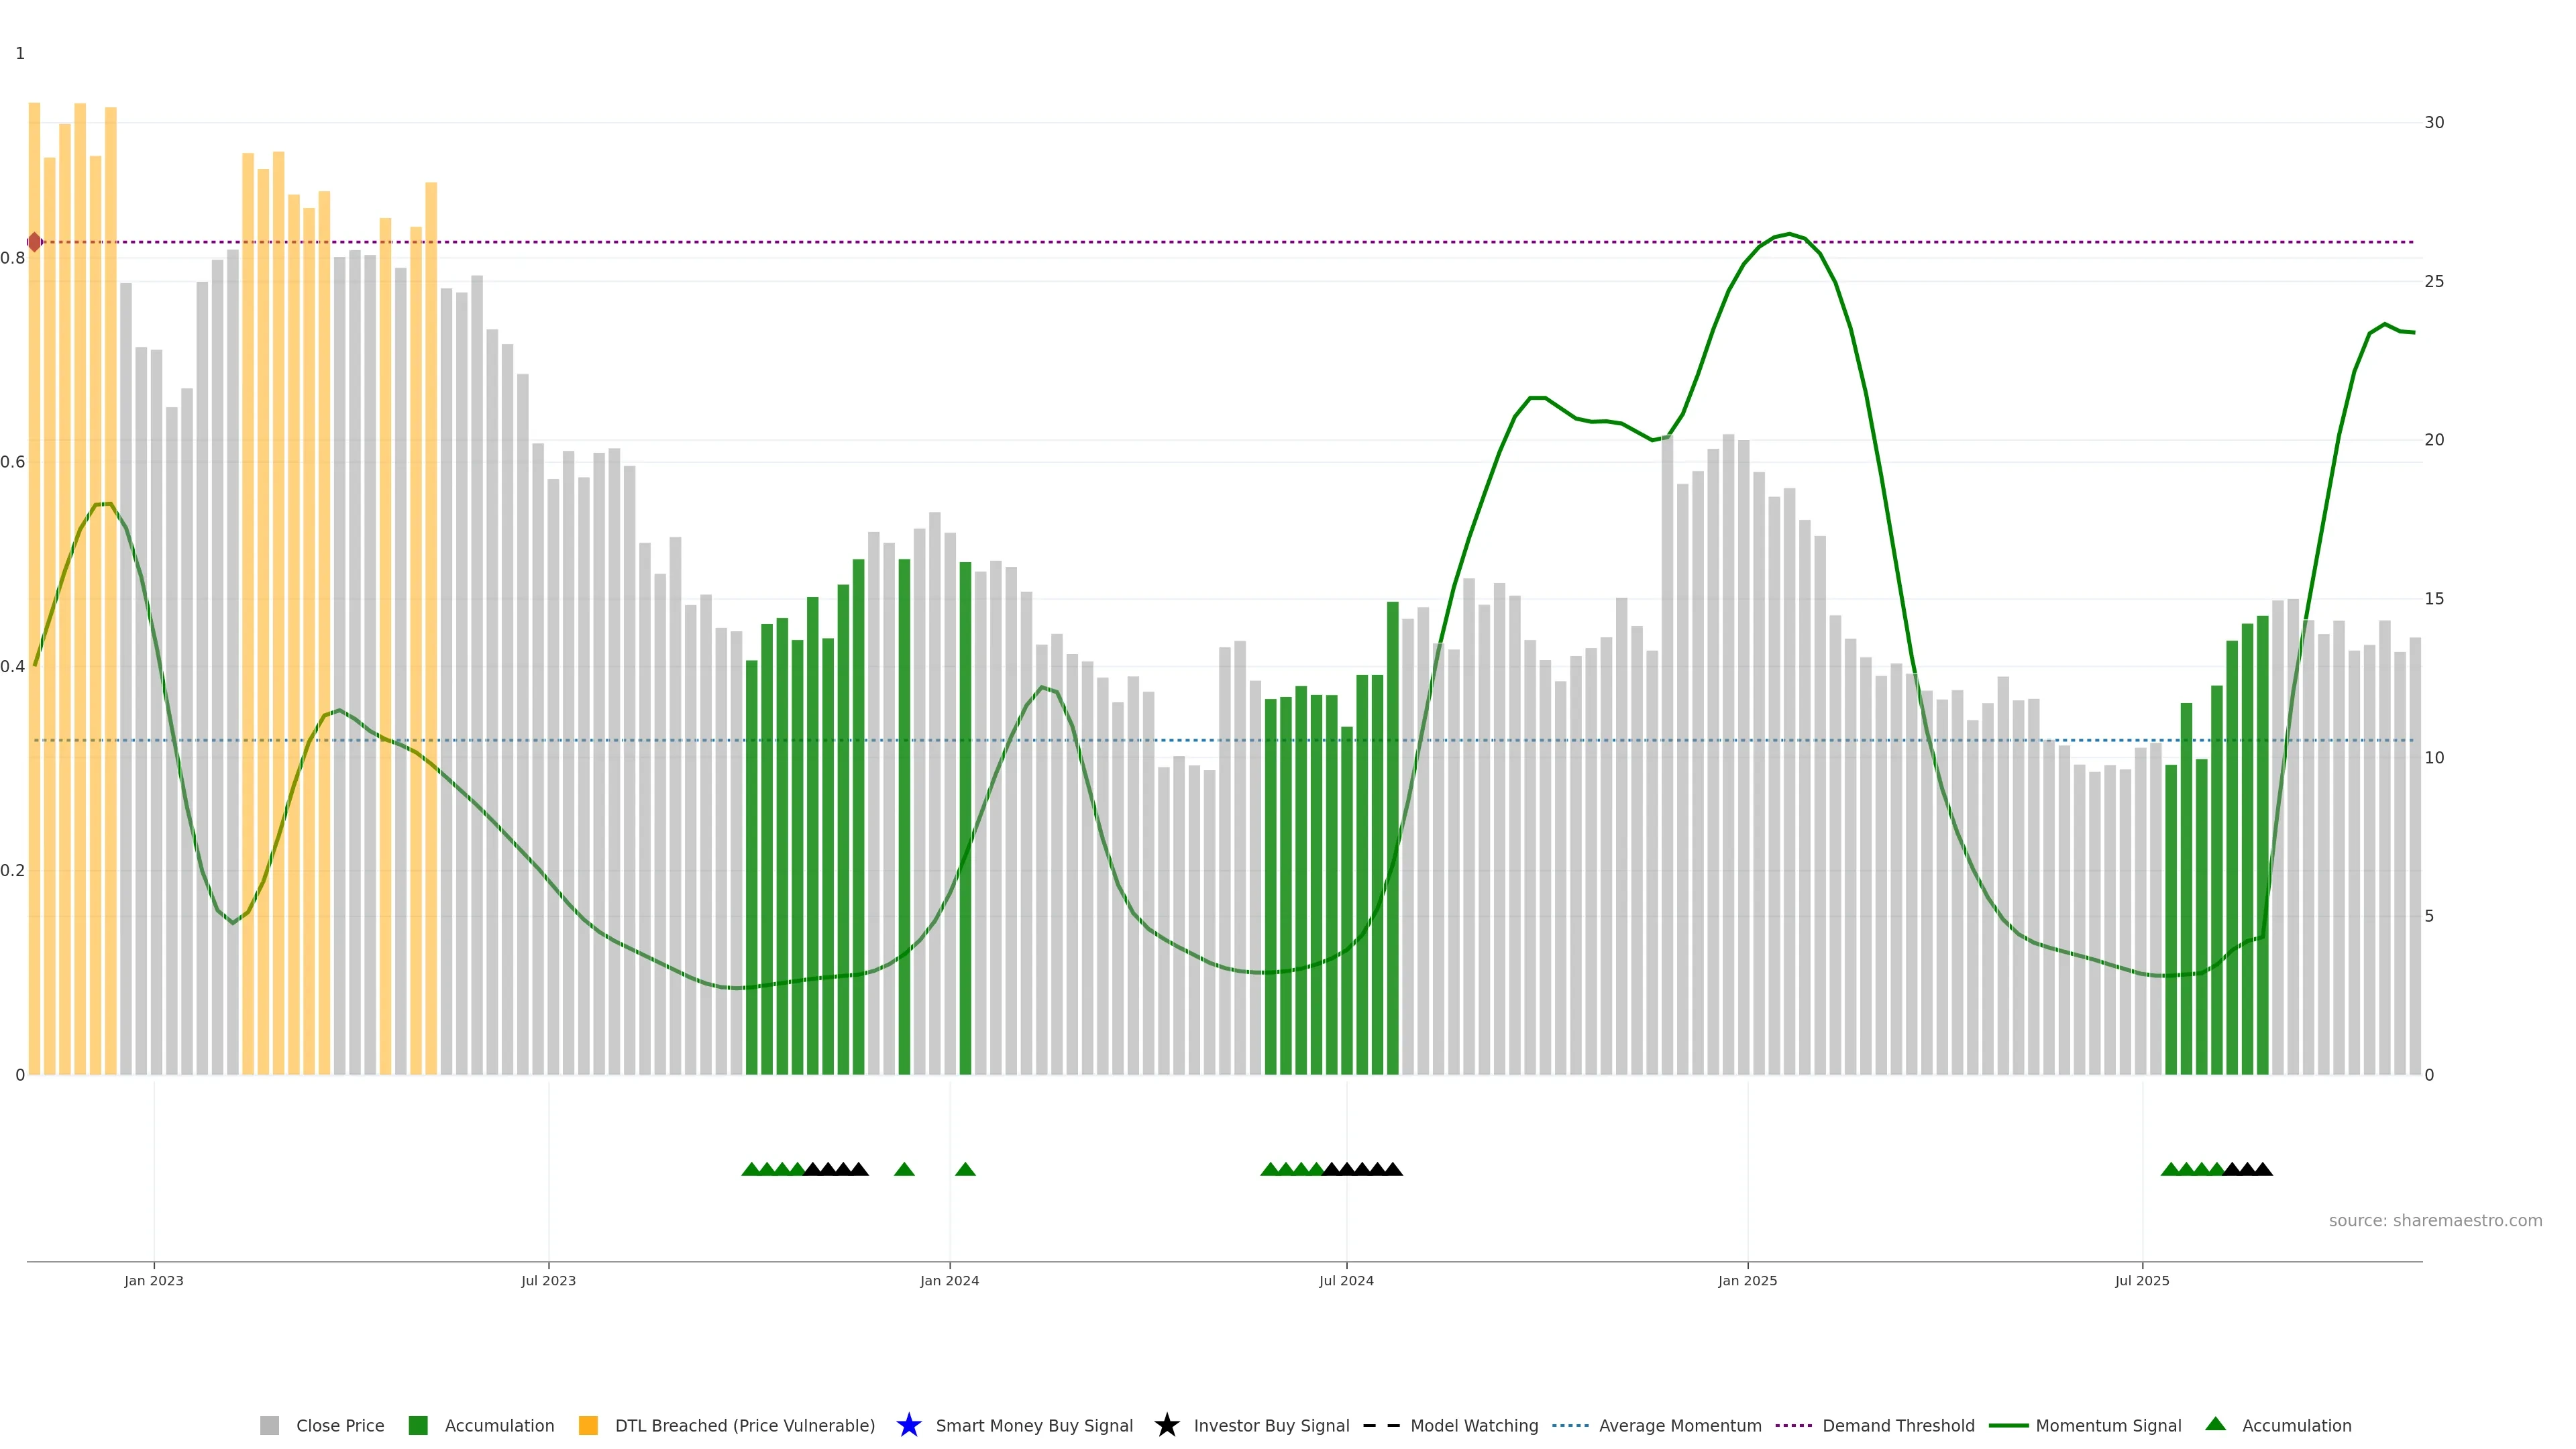
Task: Click the DTL Breached (Price Vulnerable) label
Action: pyautogui.click(x=745, y=1425)
